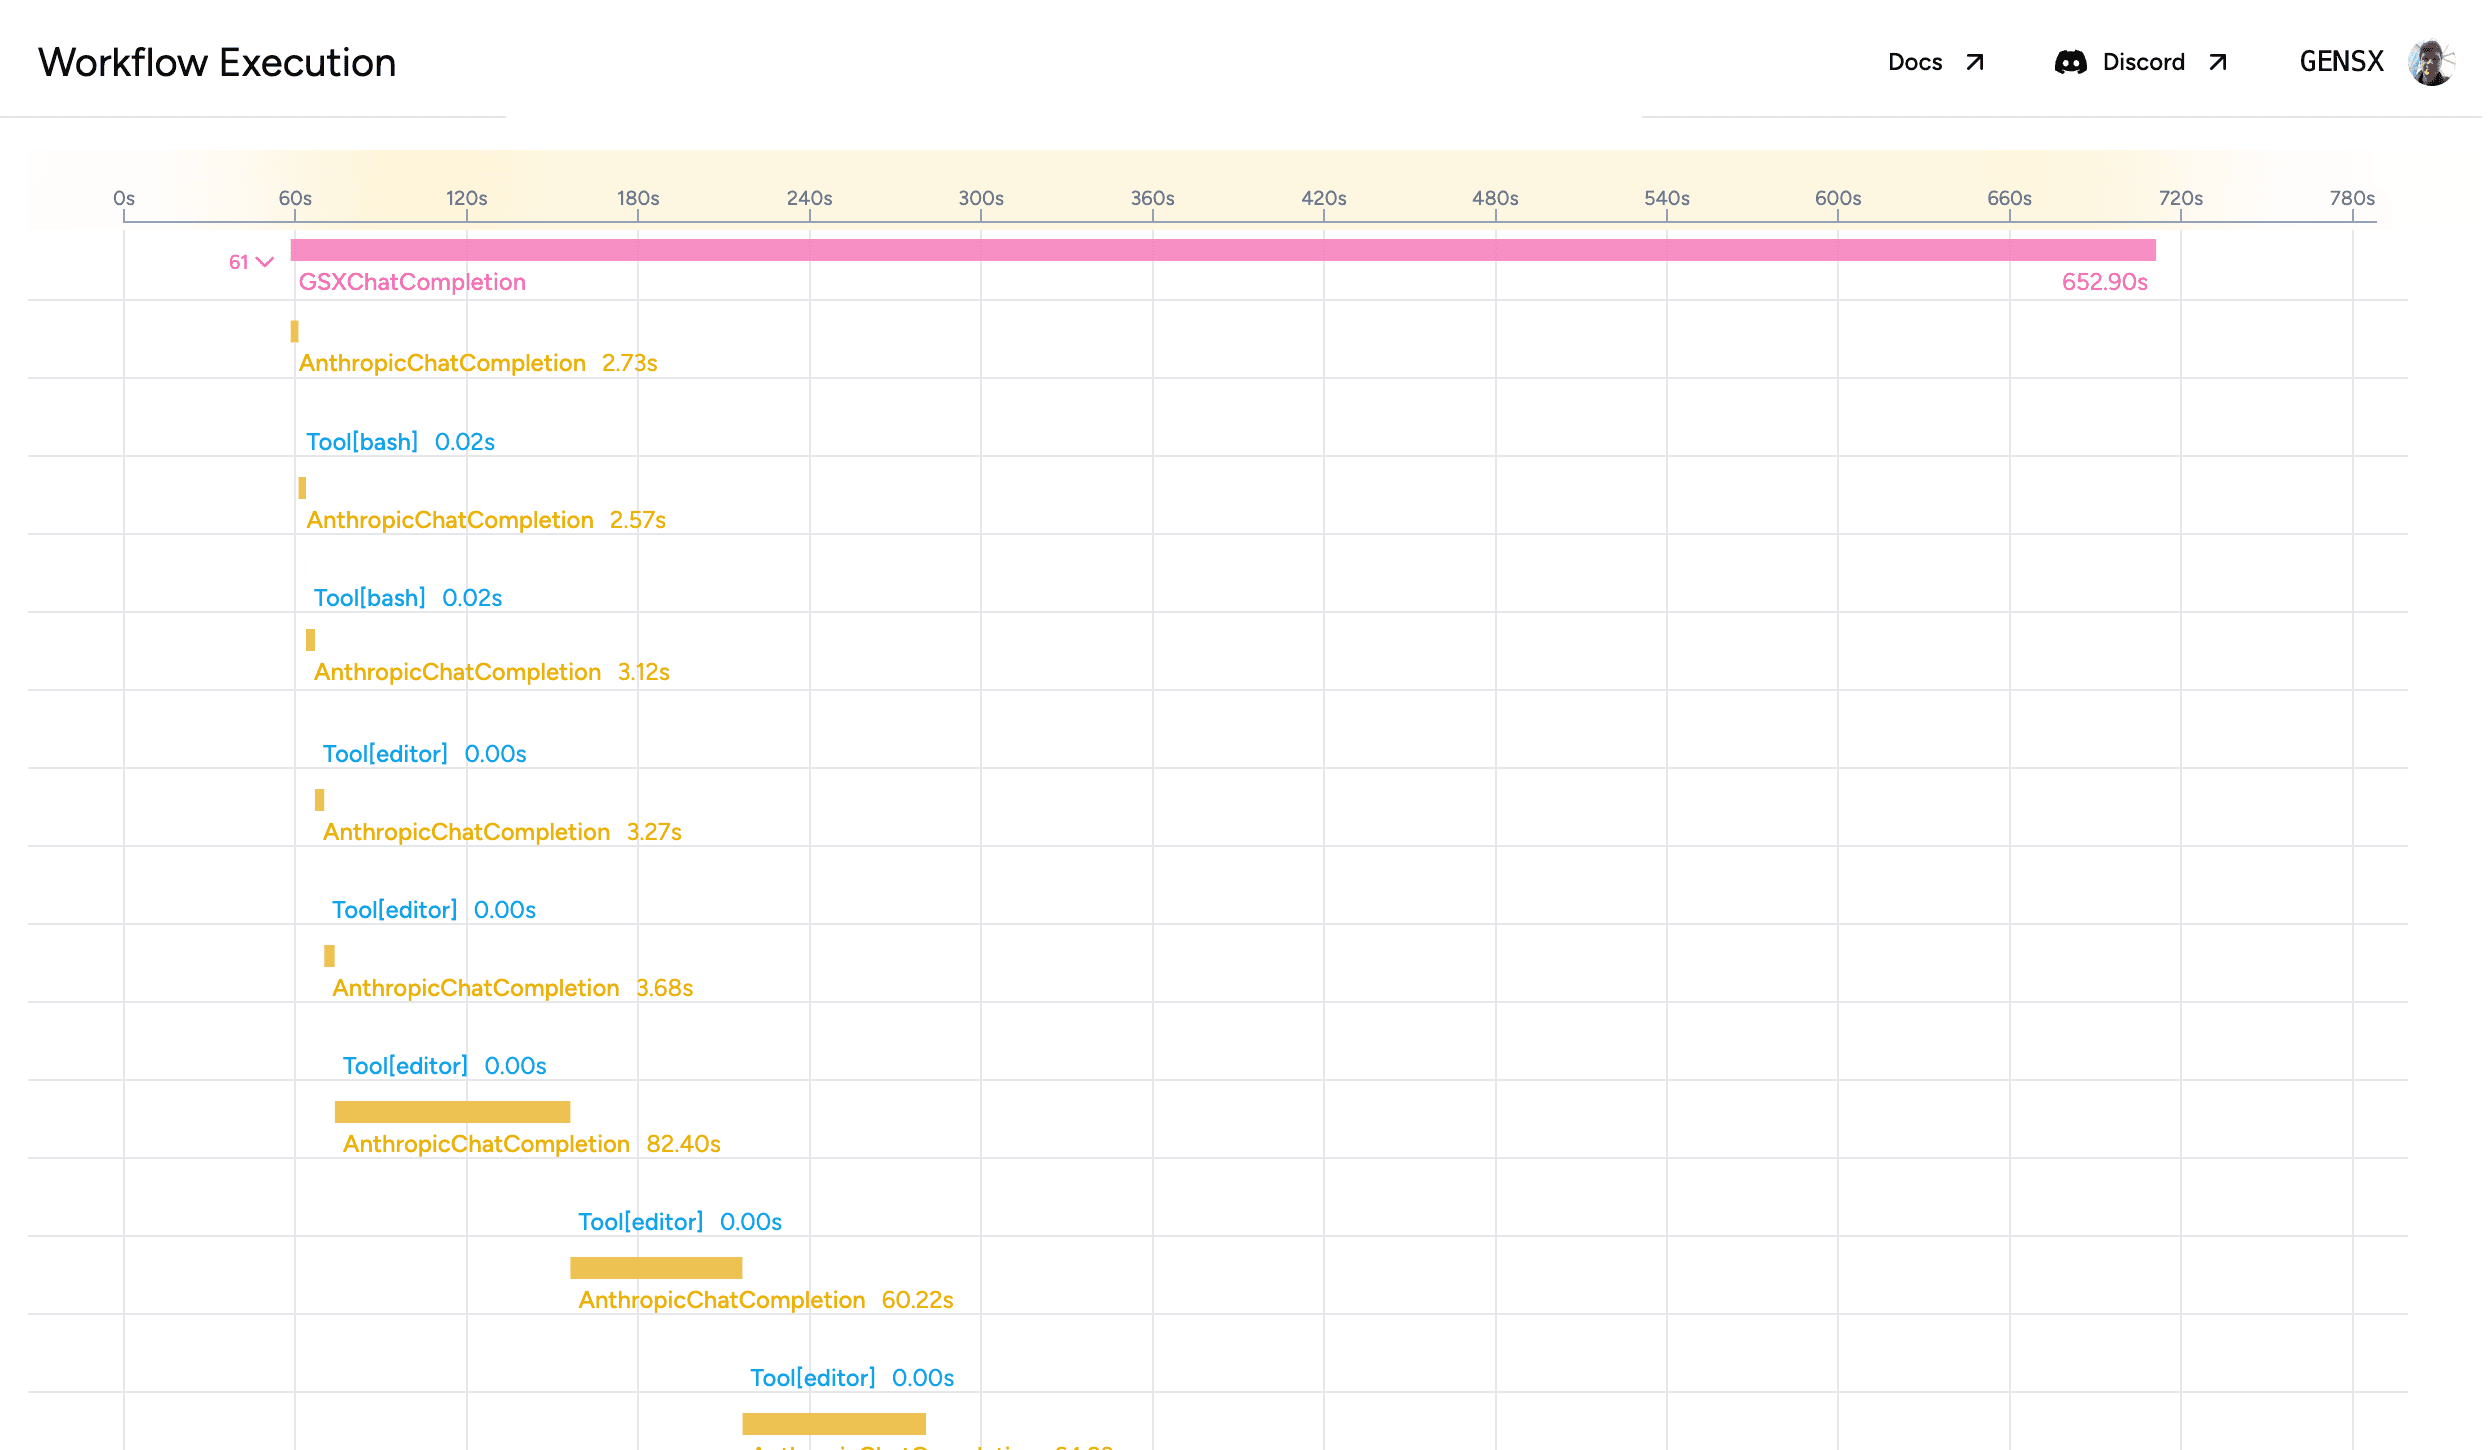Click the Docs arrow icon
Viewport: 2488px width, 1450px height.
pyautogui.click(x=1974, y=62)
